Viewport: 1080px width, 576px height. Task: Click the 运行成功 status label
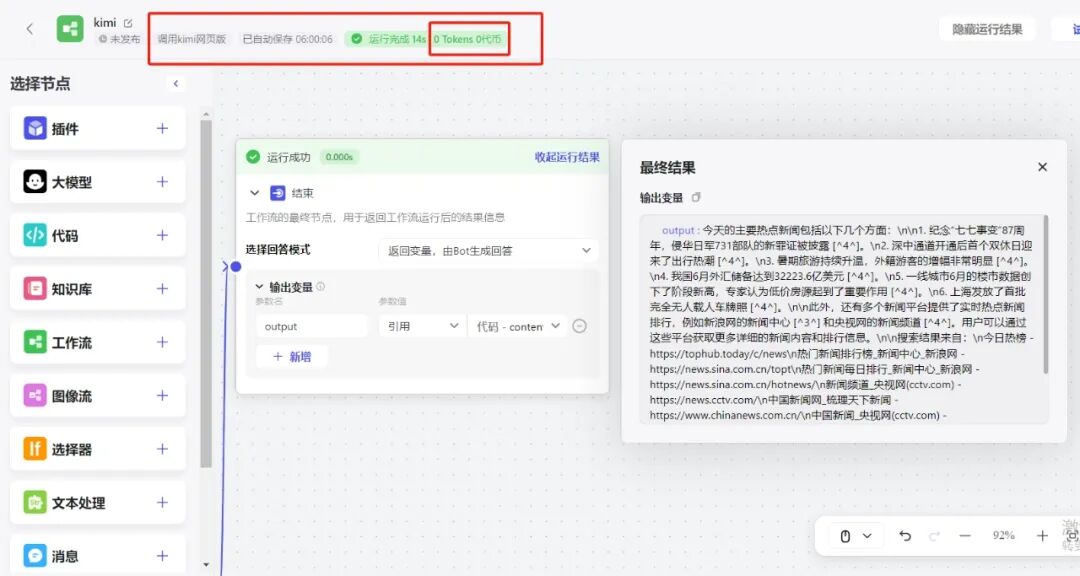pos(289,157)
